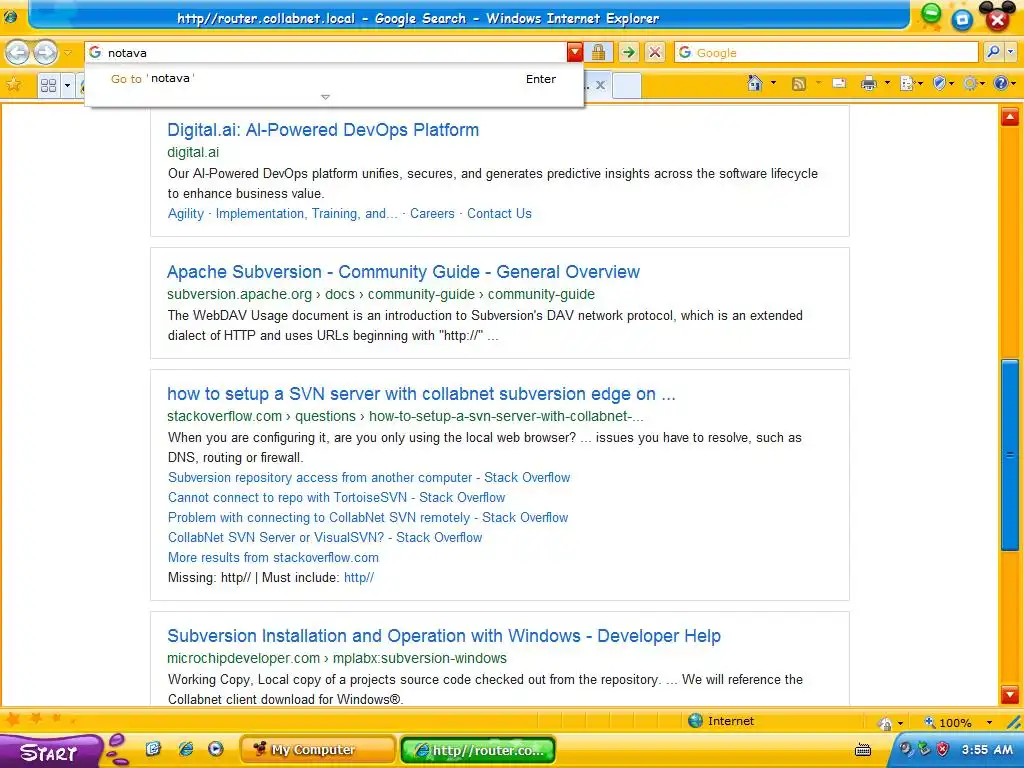This screenshot has width=1024, height=768.
Task: Expand the address suggestion list with down arrow
Action: [325, 97]
